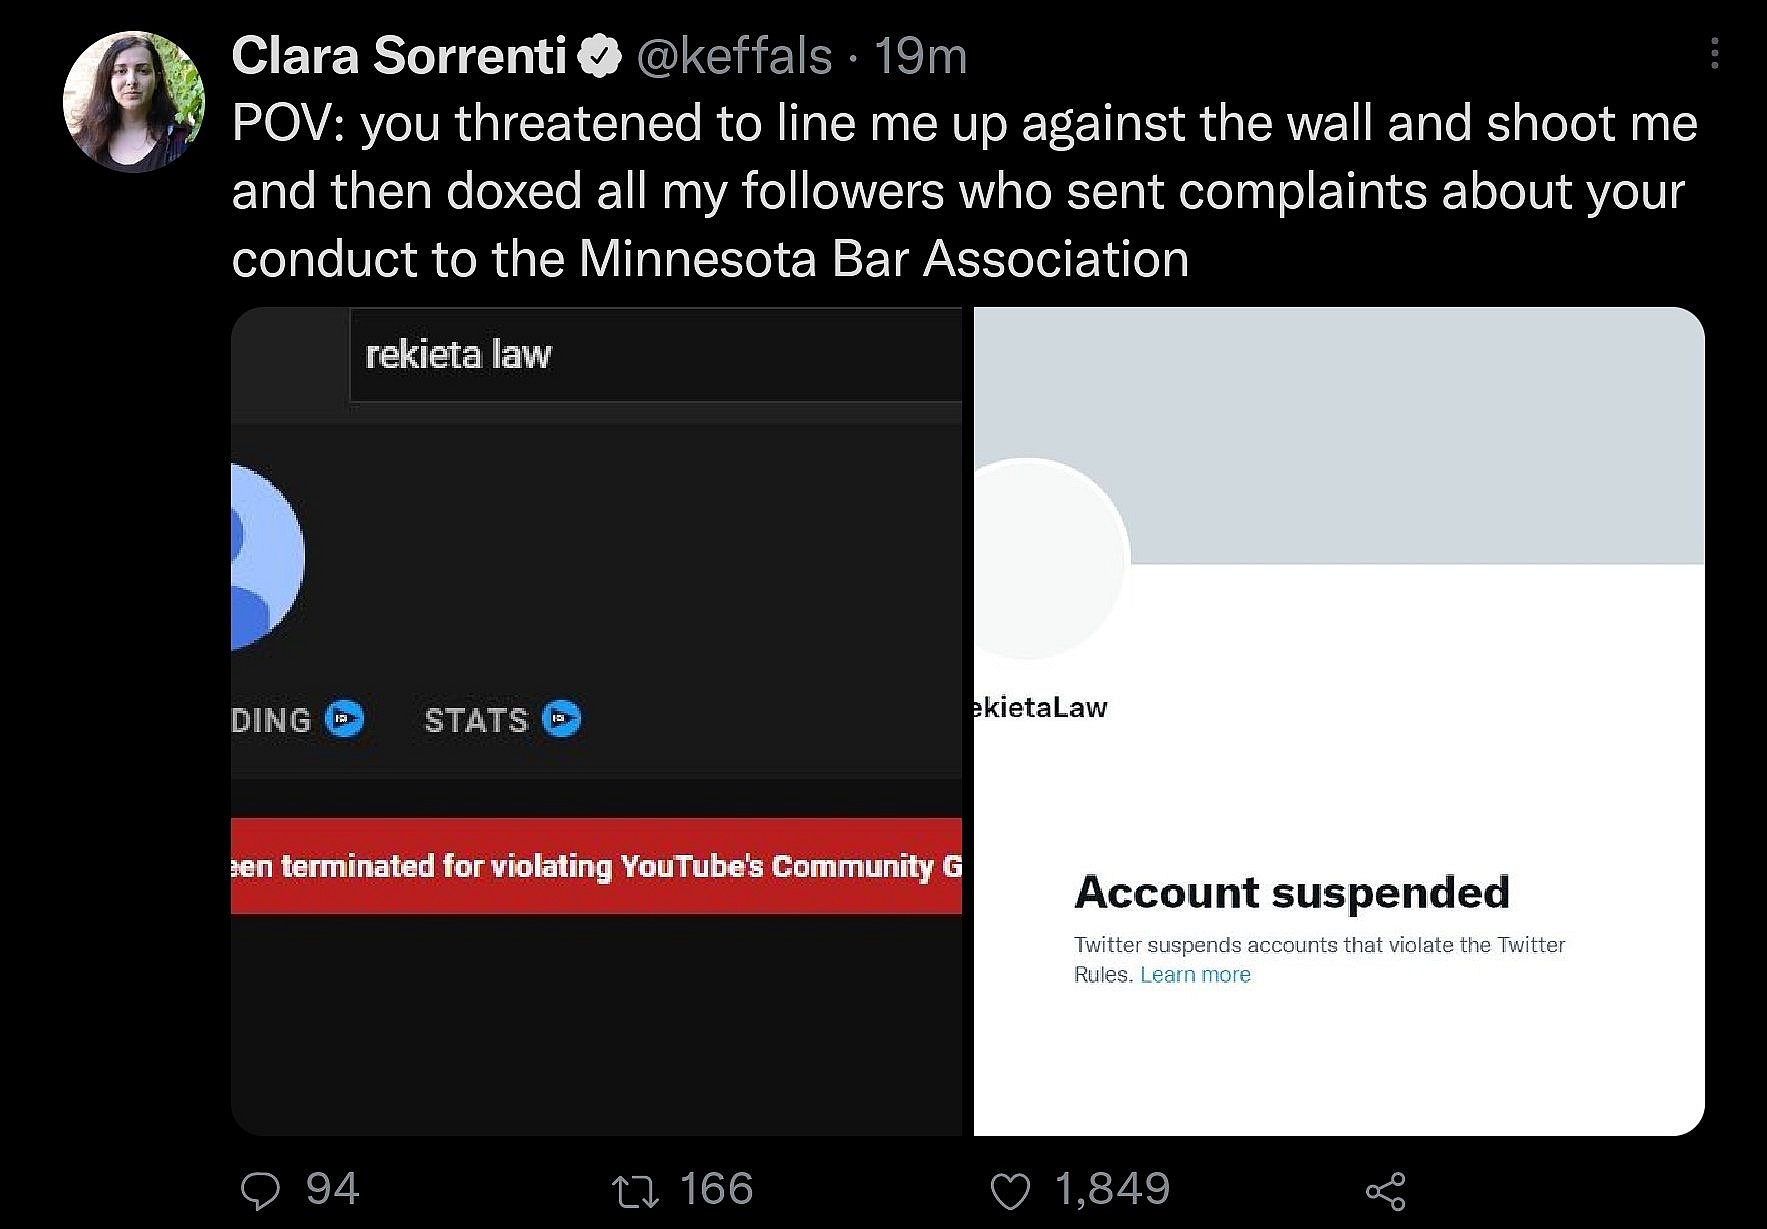Open Clara Sorrenti's profile picture
1767x1229 pixels.
(x=134, y=101)
